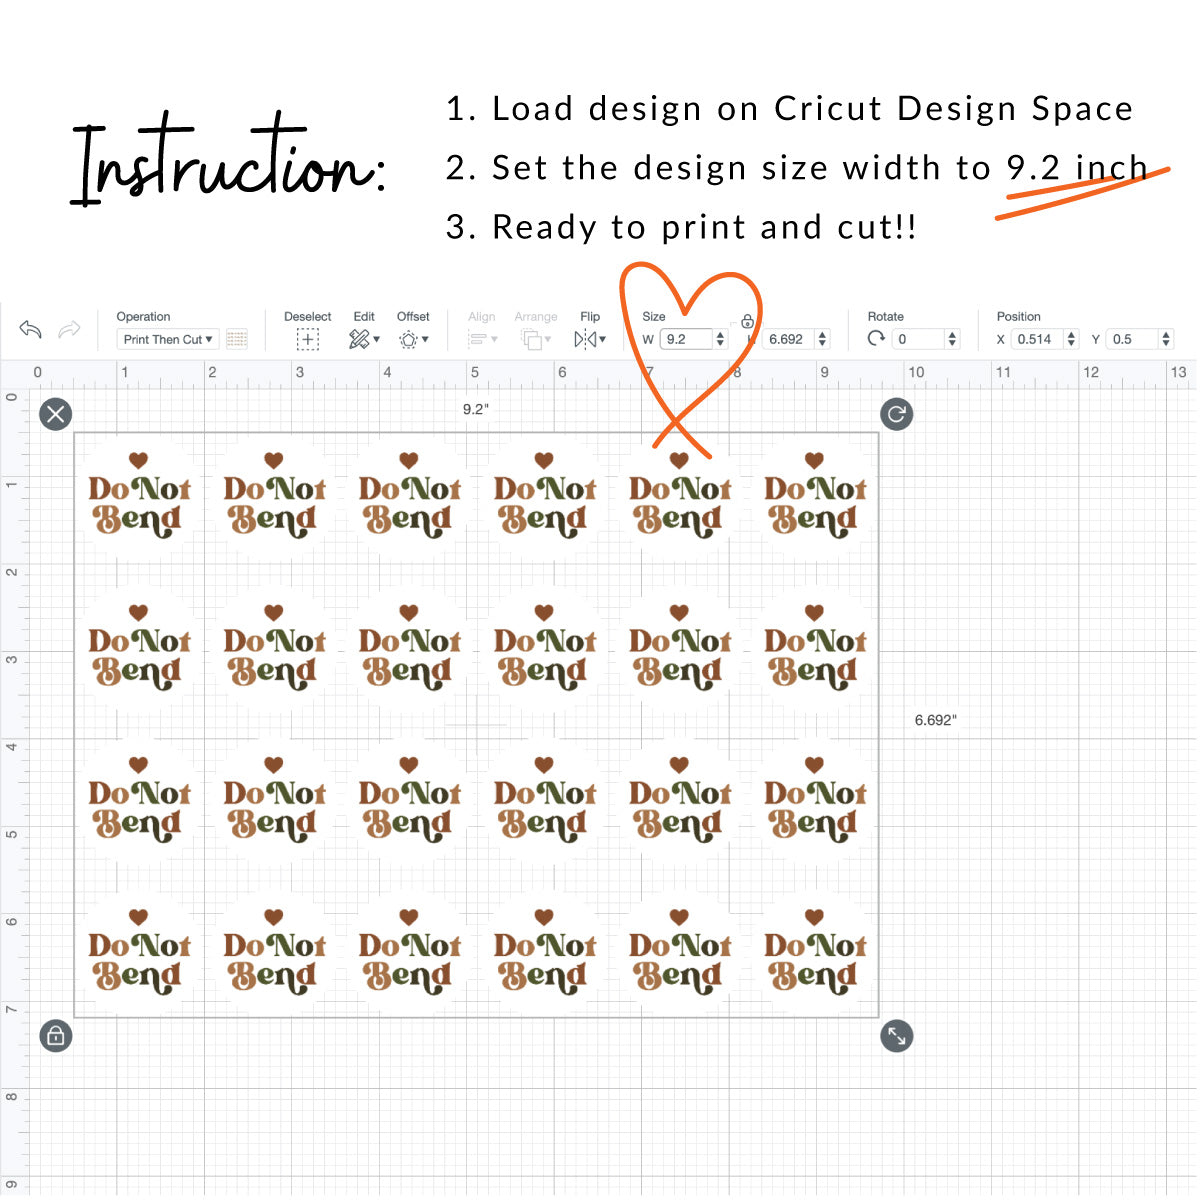Click the height 6.692 input field
1200x1200 pixels.
[789, 340]
